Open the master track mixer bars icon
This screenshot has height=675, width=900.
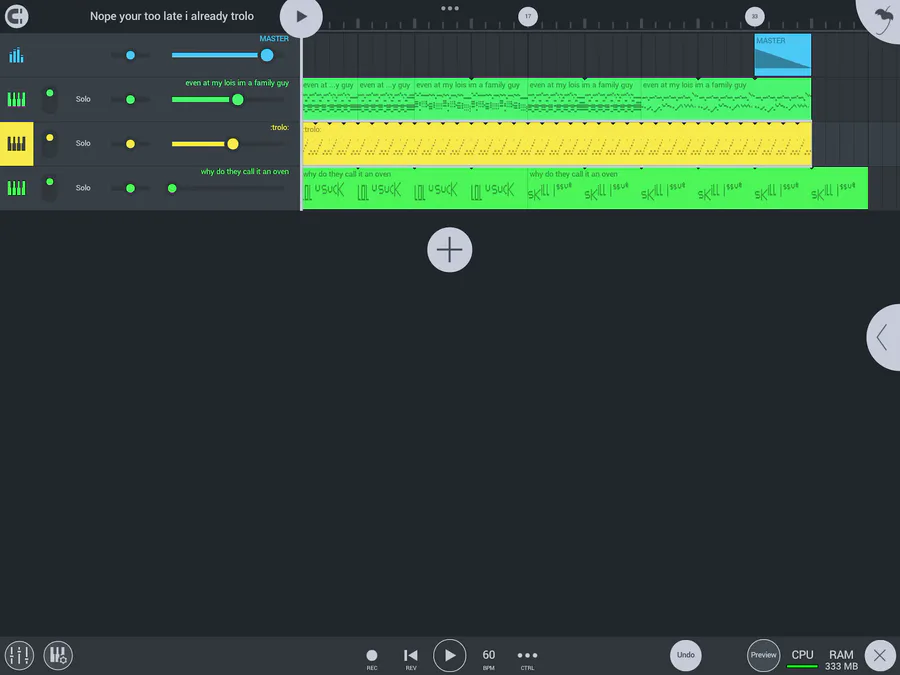[16, 55]
